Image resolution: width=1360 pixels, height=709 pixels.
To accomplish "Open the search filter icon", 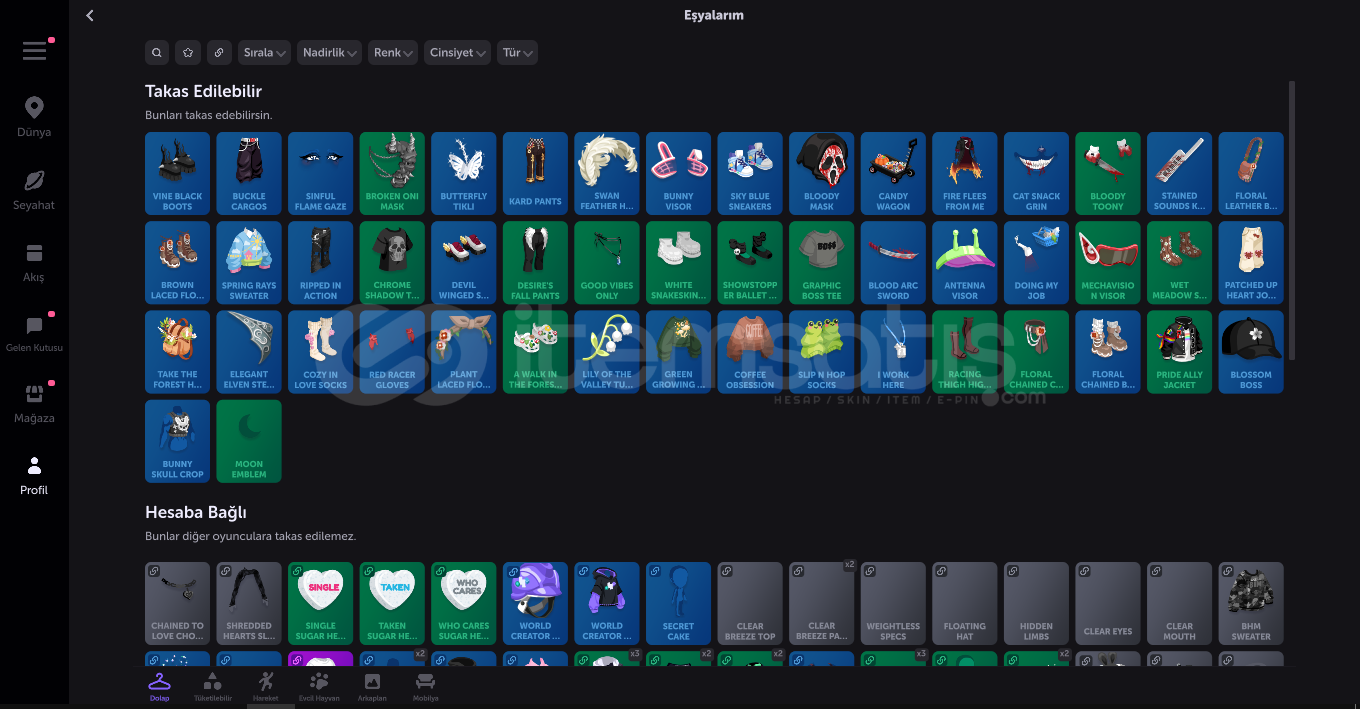I will pos(157,53).
